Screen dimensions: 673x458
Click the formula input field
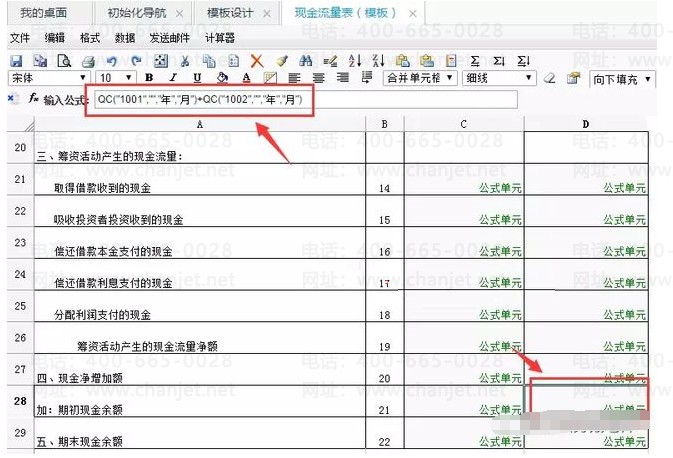[x=306, y=100]
